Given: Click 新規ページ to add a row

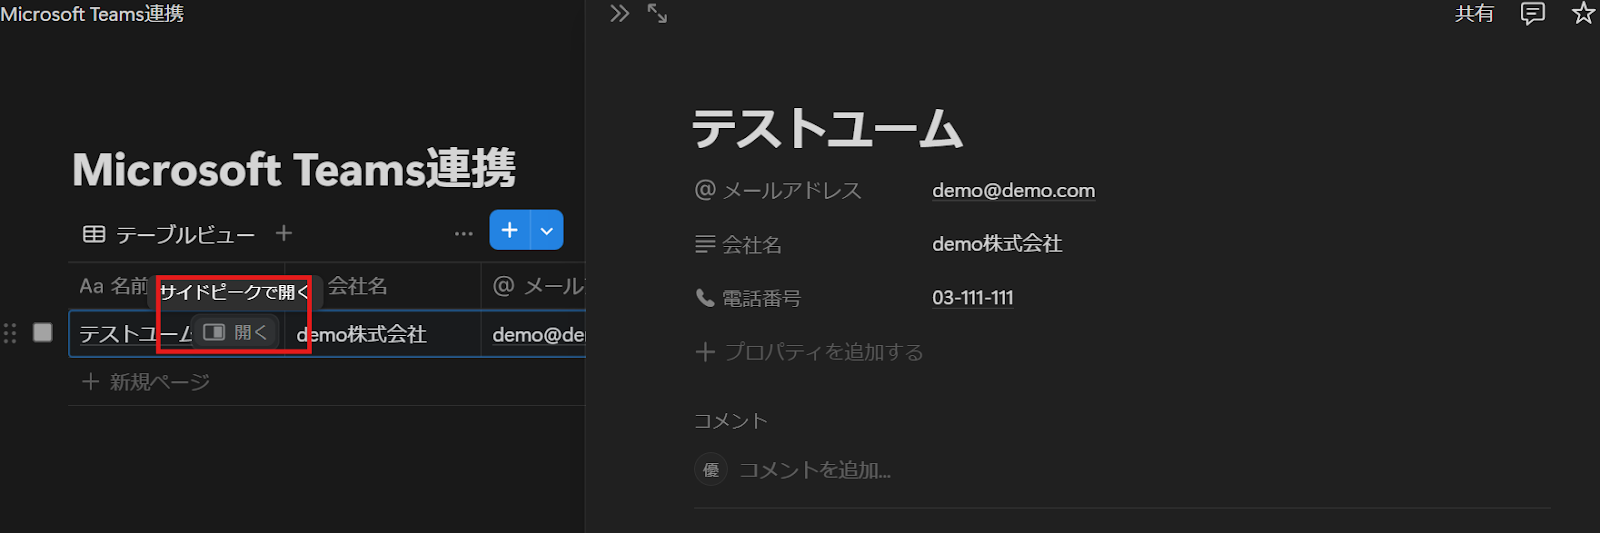Looking at the screenshot, I should [x=146, y=382].
